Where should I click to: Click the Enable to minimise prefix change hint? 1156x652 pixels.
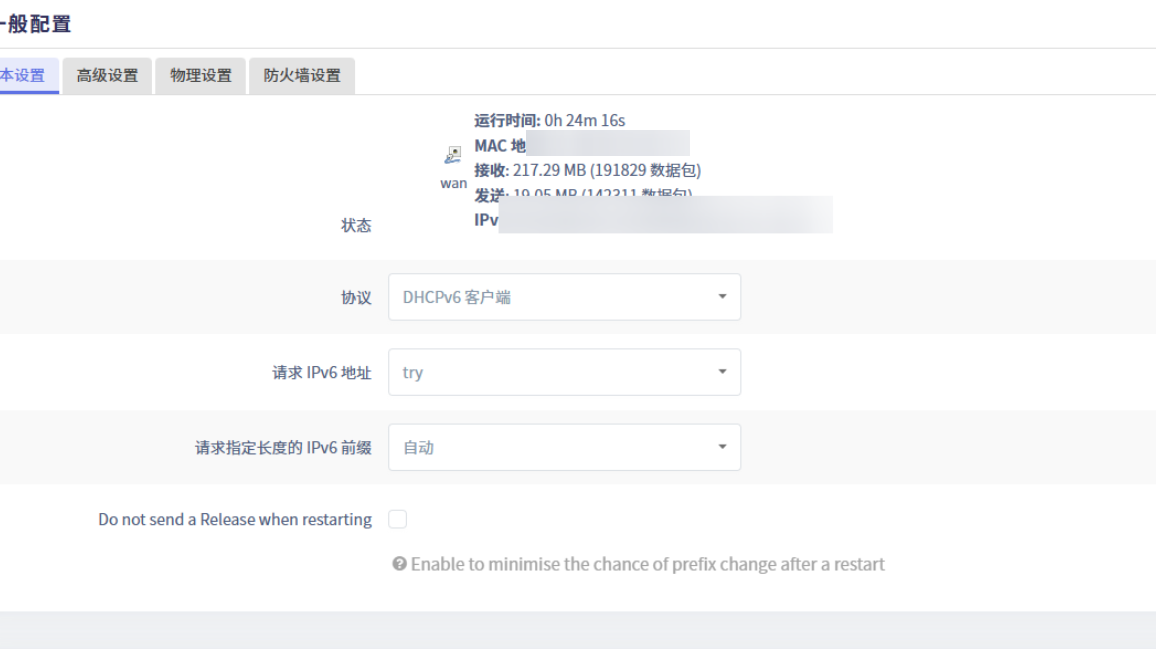(647, 564)
